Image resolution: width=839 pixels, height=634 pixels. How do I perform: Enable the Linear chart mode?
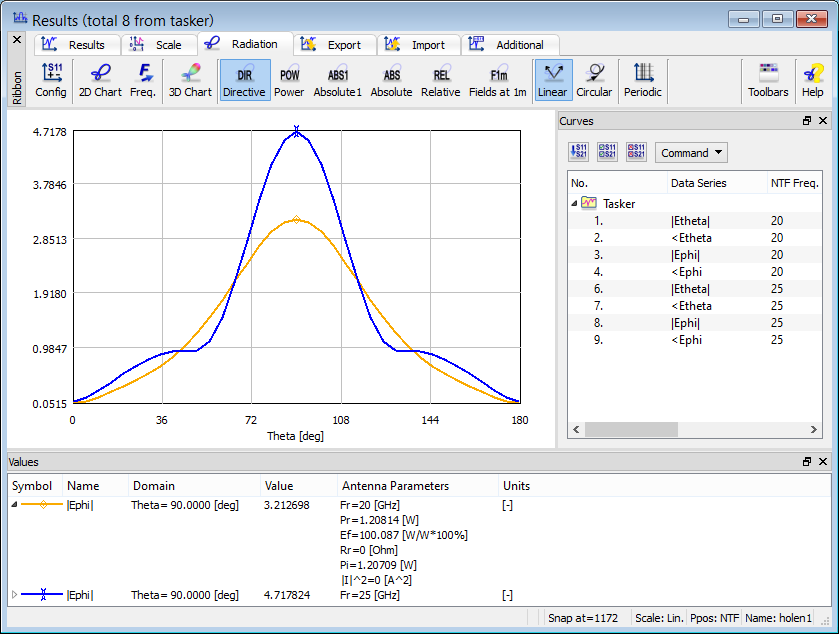[x=552, y=80]
